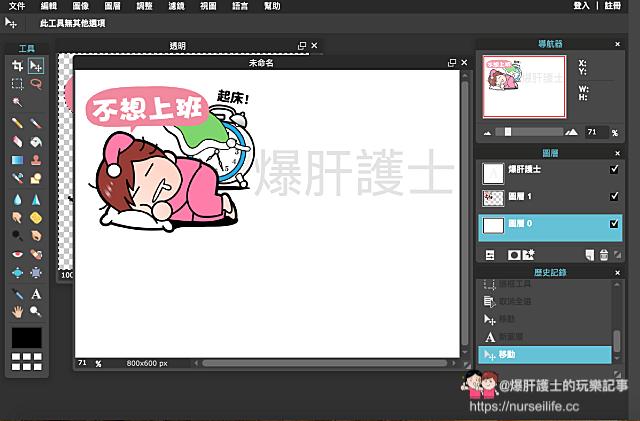This screenshot has height=421, width=640.
Task: Click the black foreground color swatch
Action: tap(27, 337)
